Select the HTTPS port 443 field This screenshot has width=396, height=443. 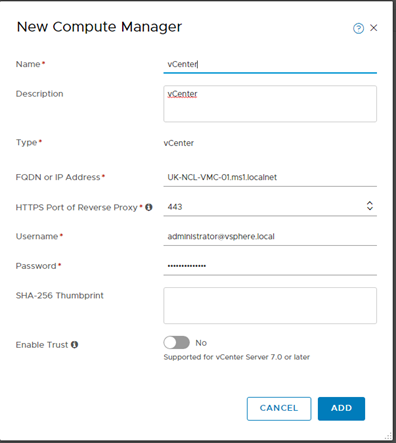click(x=265, y=207)
